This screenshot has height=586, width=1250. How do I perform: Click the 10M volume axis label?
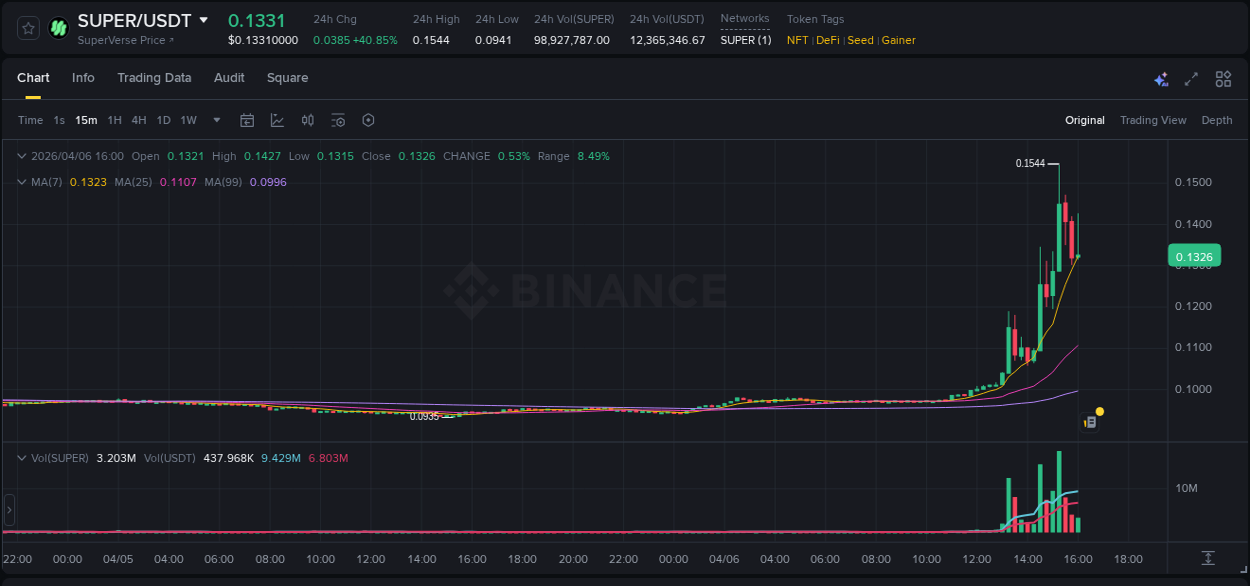[1187, 488]
